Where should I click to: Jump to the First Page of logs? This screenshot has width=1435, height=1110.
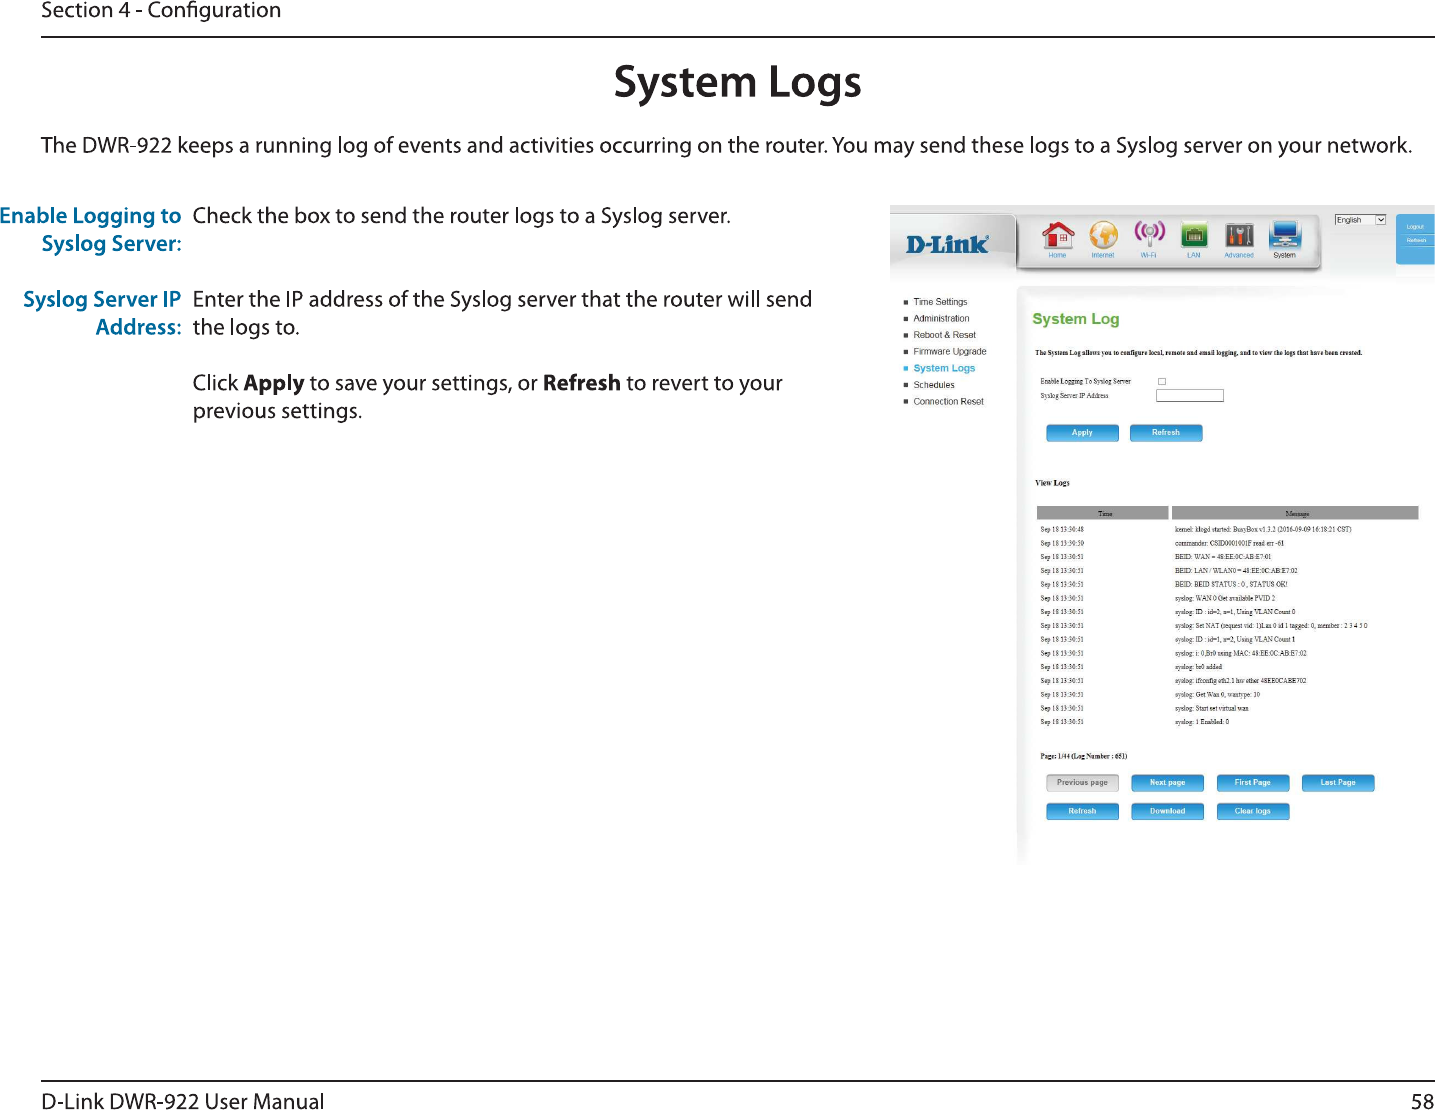coord(1253,783)
